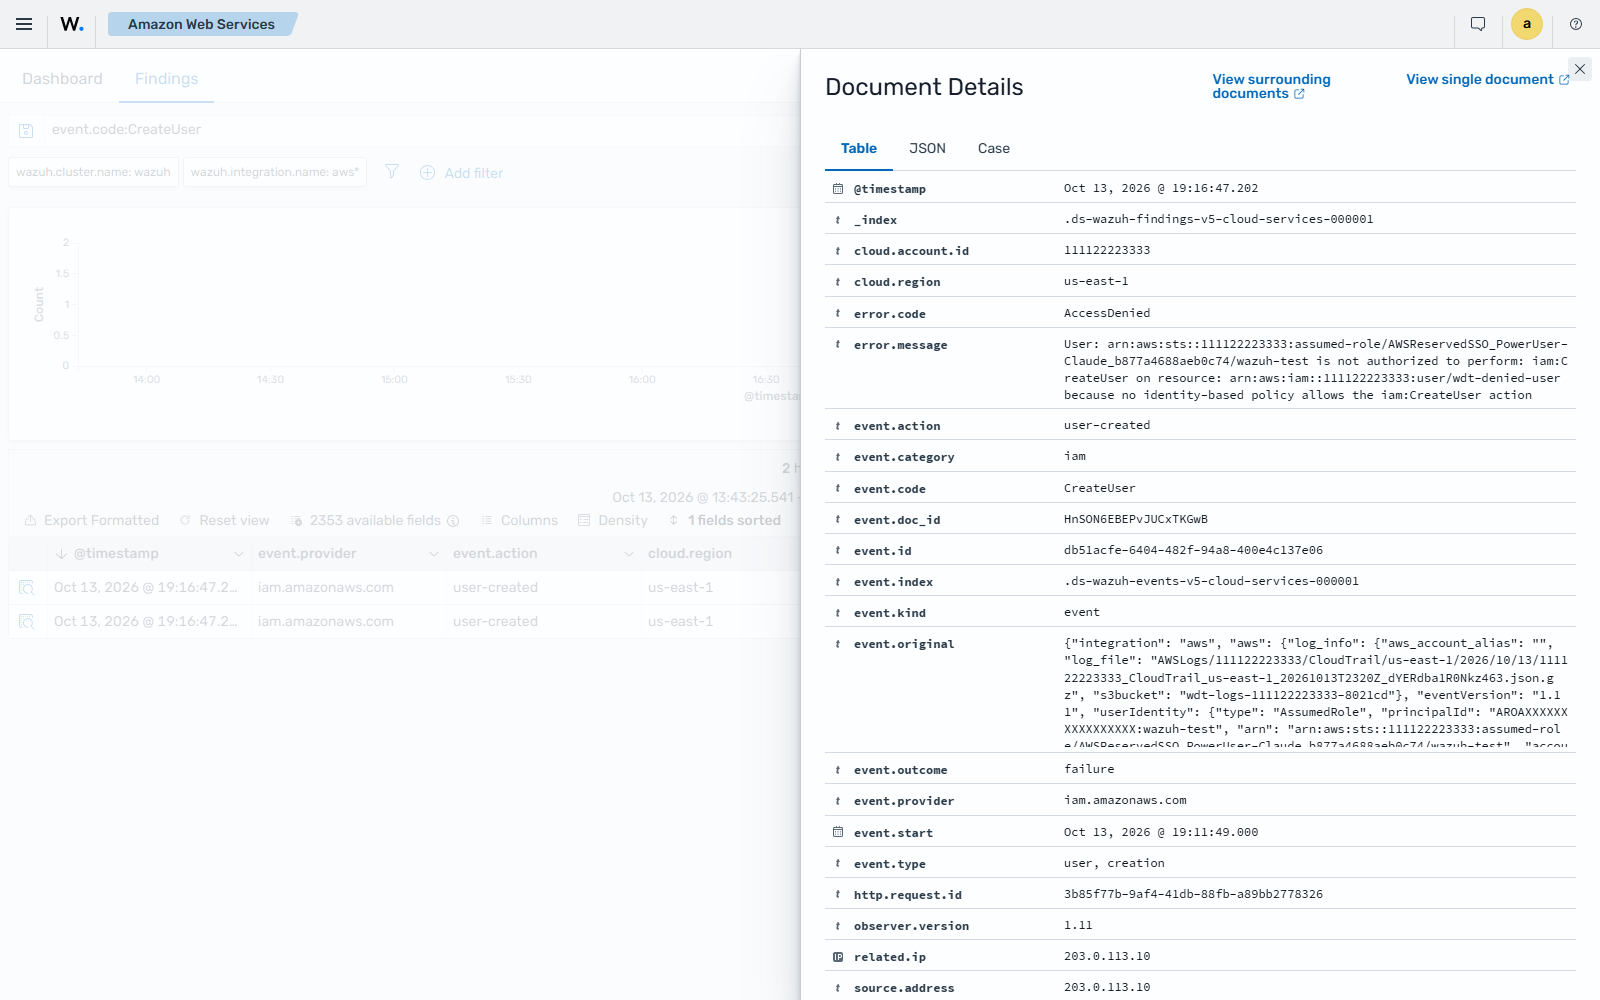Click the wazuh.integration.name: aws* filter pill
1600x1000 pixels.
coord(275,172)
